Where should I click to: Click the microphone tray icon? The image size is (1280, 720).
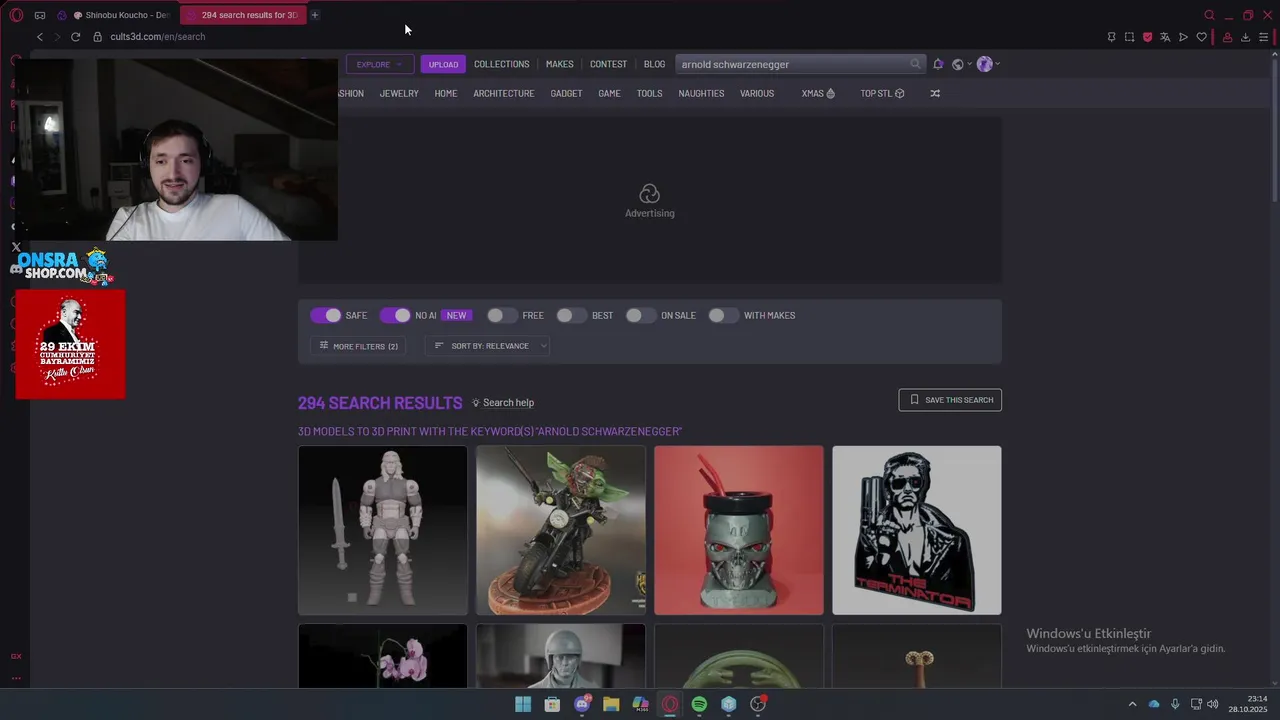pos(1175,704)
